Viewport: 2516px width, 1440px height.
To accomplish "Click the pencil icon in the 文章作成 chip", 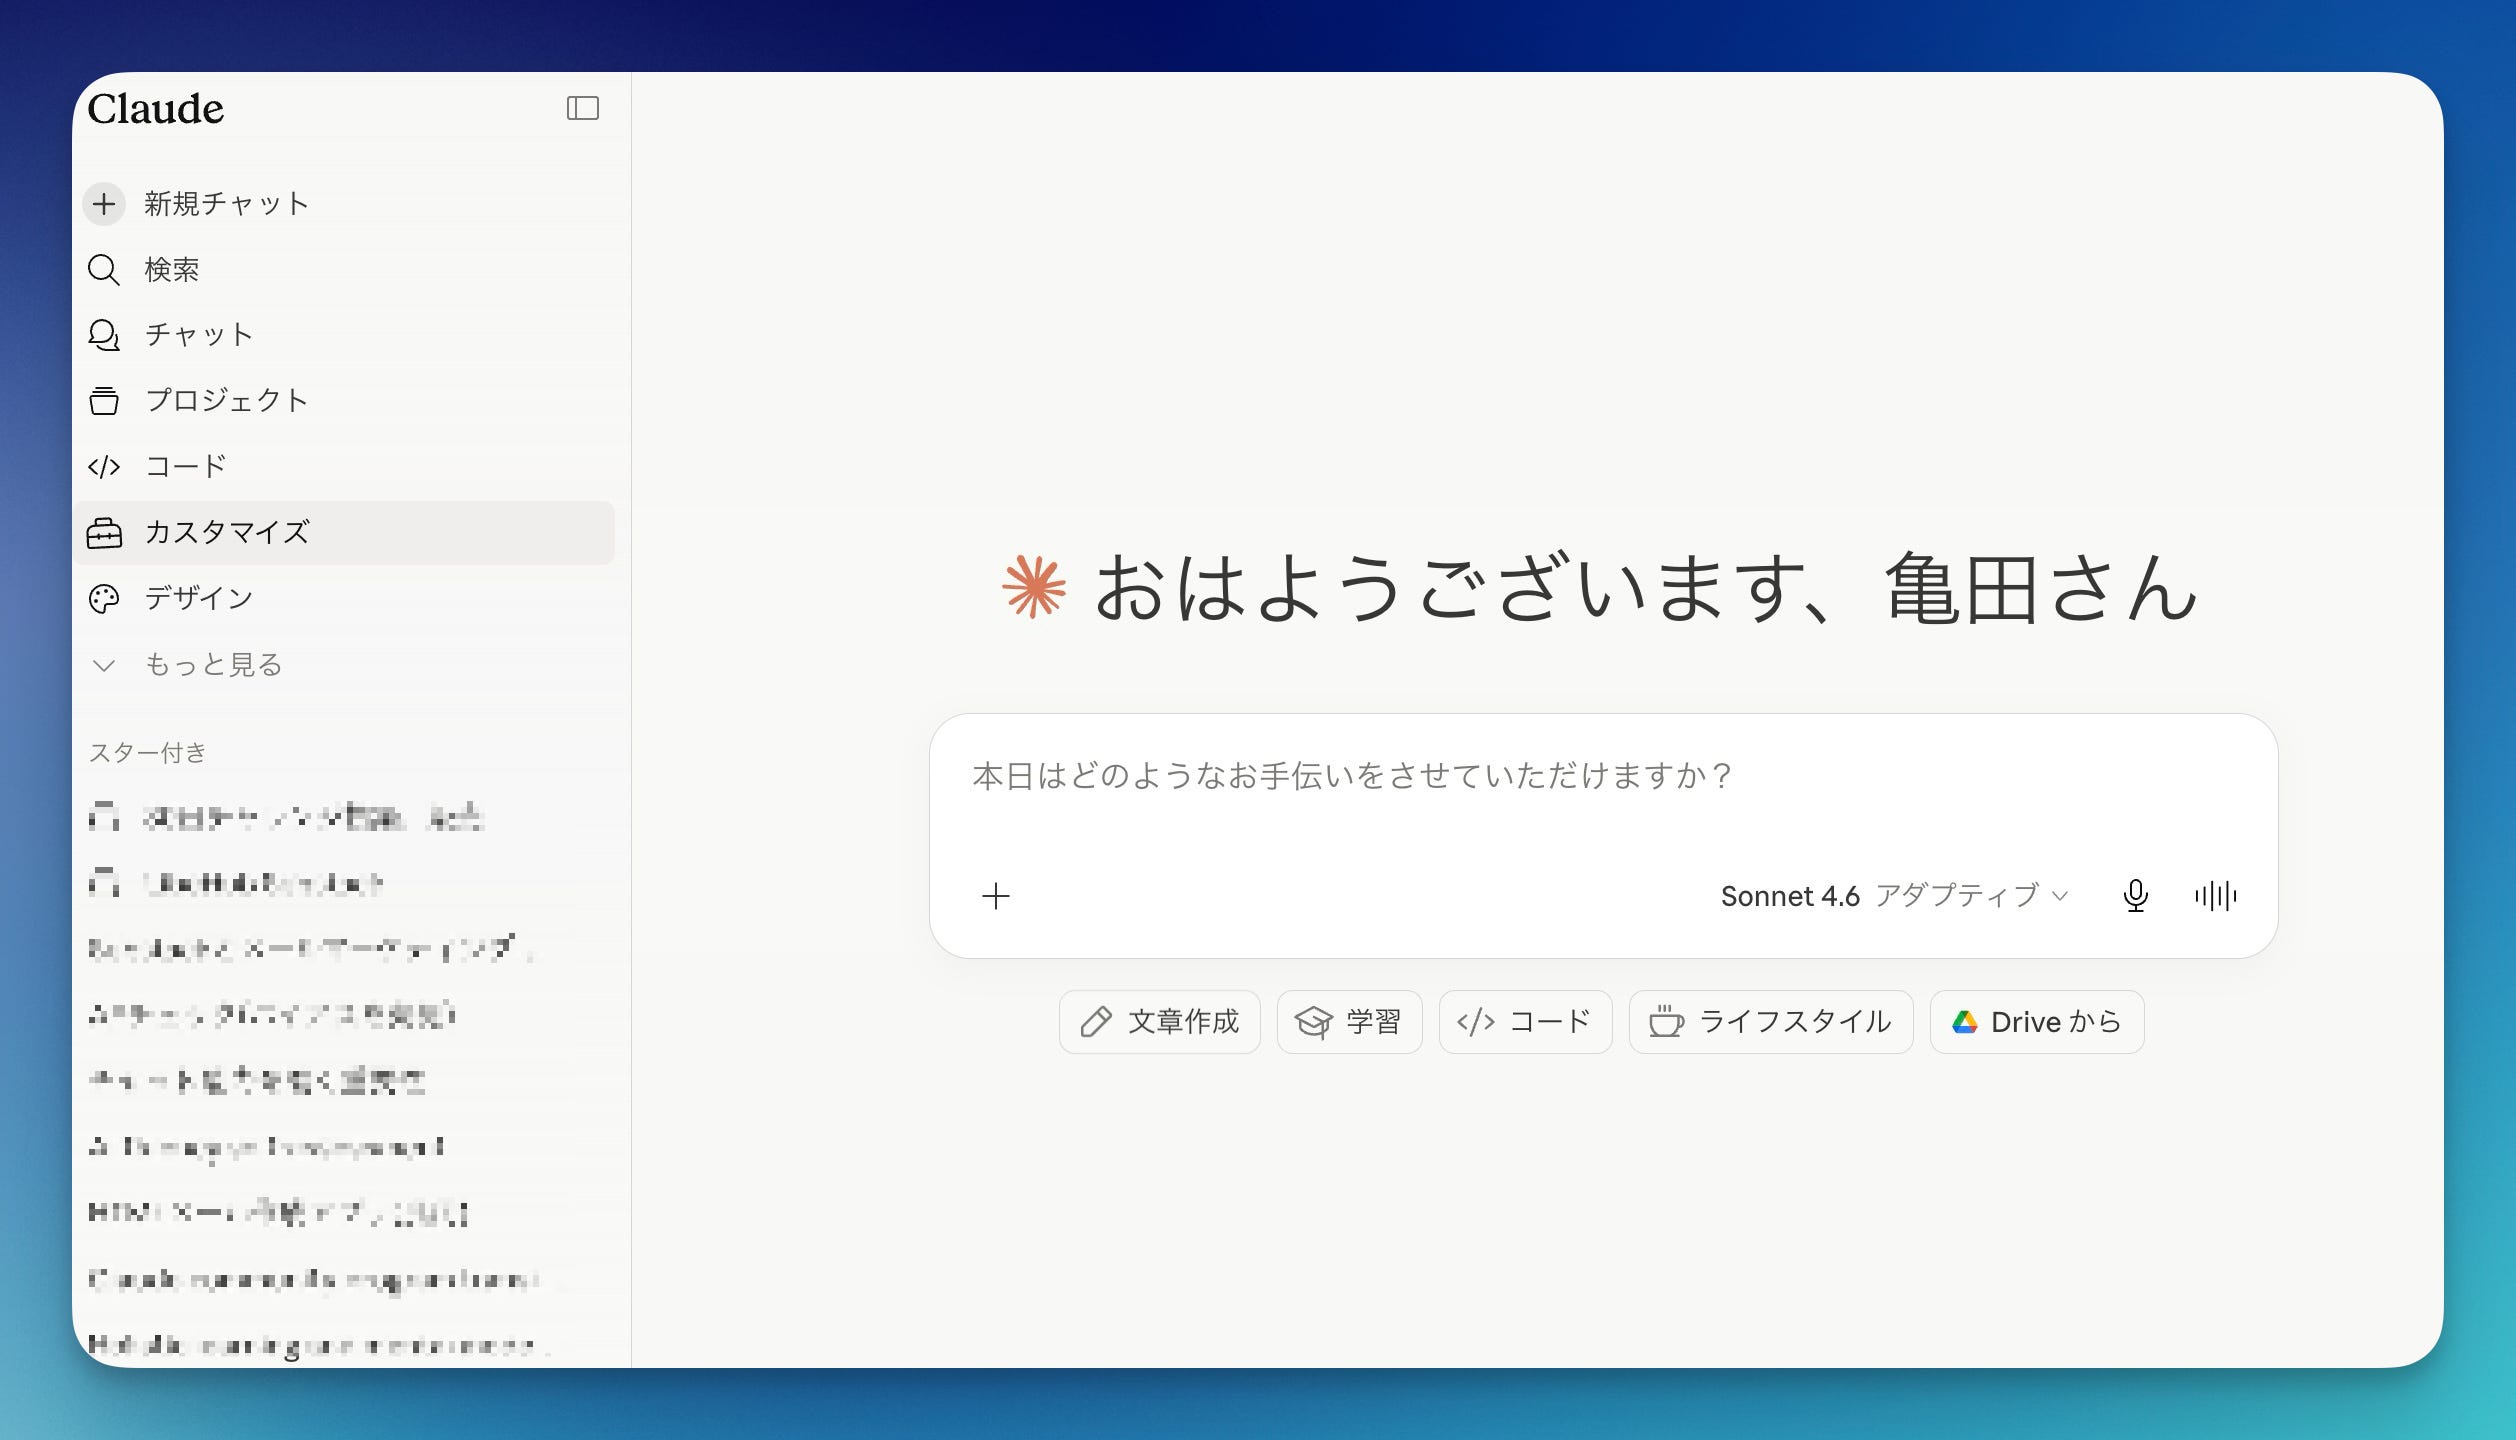I will click(1096, 1022).
